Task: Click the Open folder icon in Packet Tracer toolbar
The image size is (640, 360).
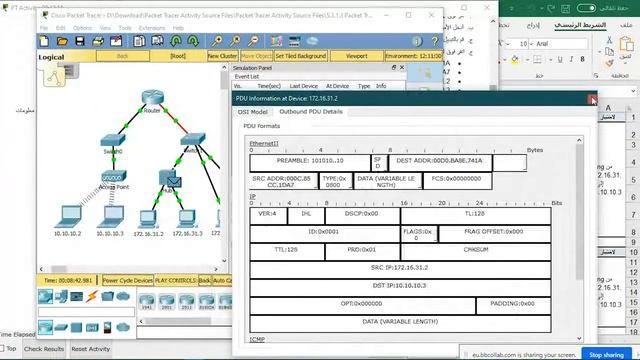Action: (x=62, y=41)
